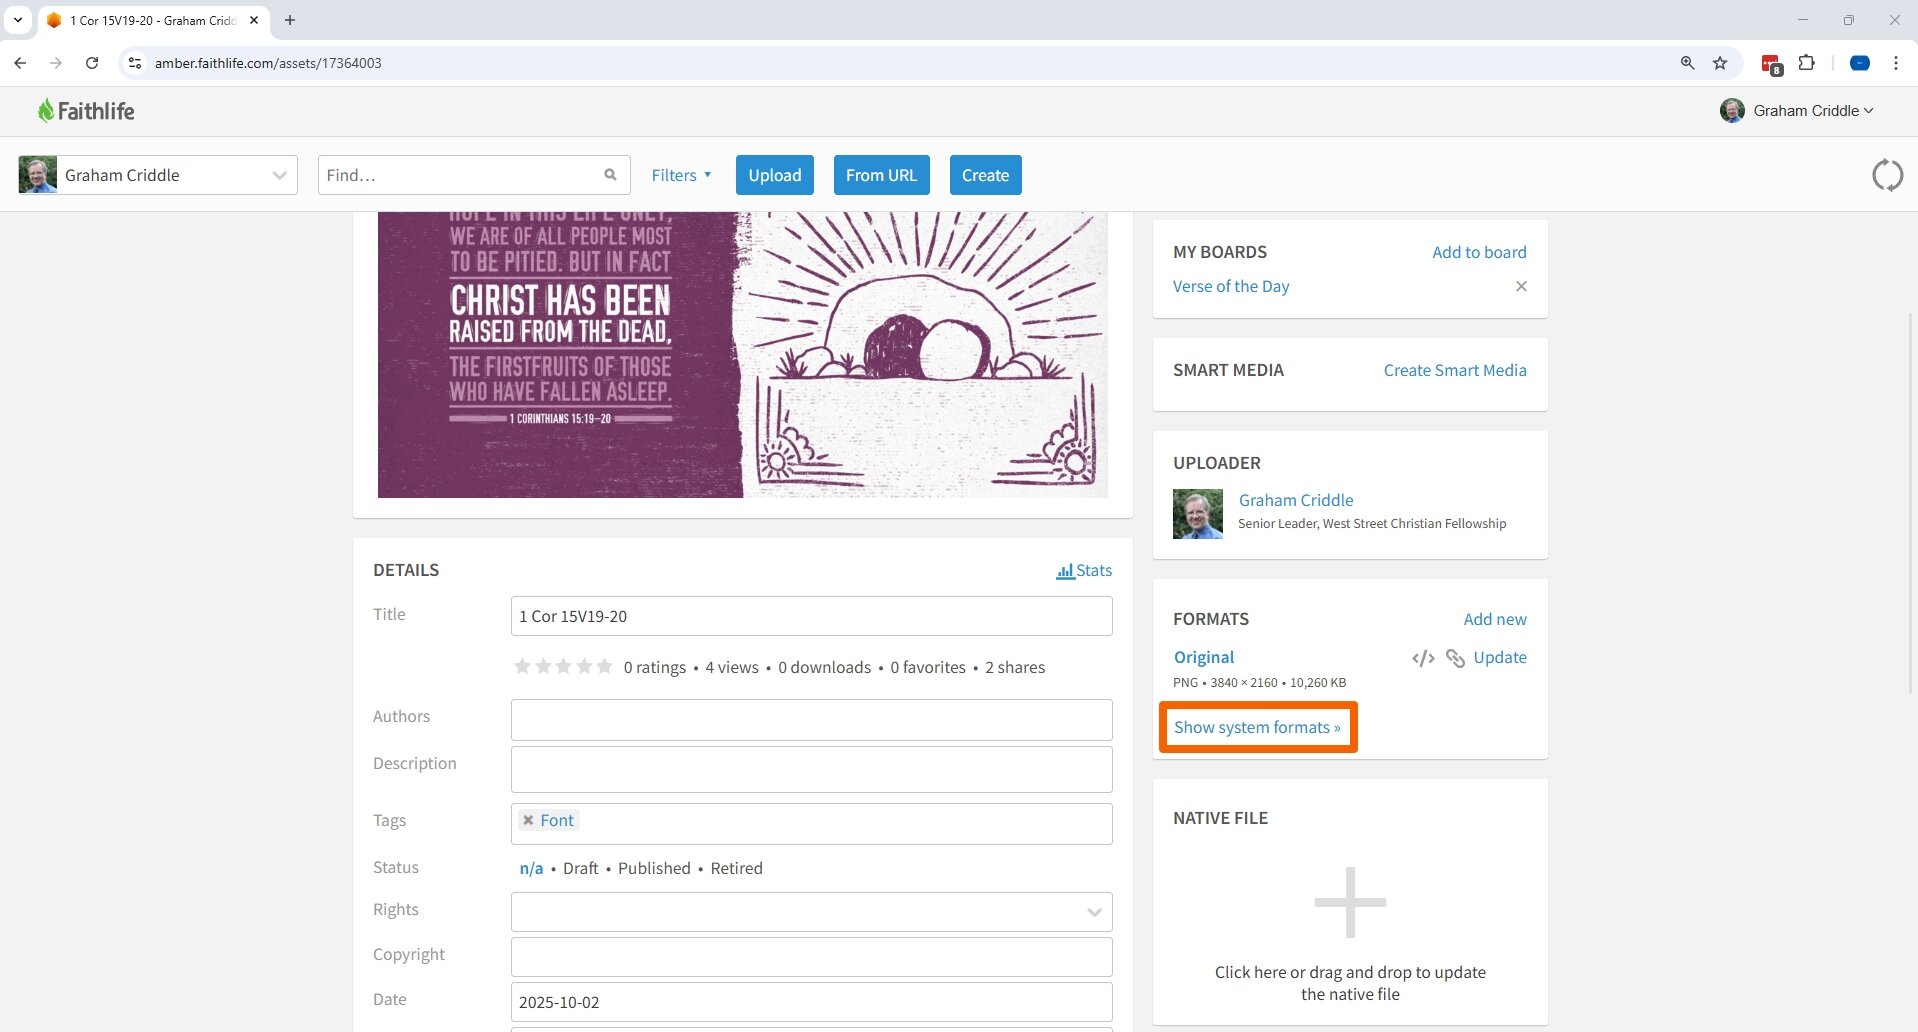Screen dimensions: 1918x1032
Task: Click the Title input field
Action: (x=811, y=616)
